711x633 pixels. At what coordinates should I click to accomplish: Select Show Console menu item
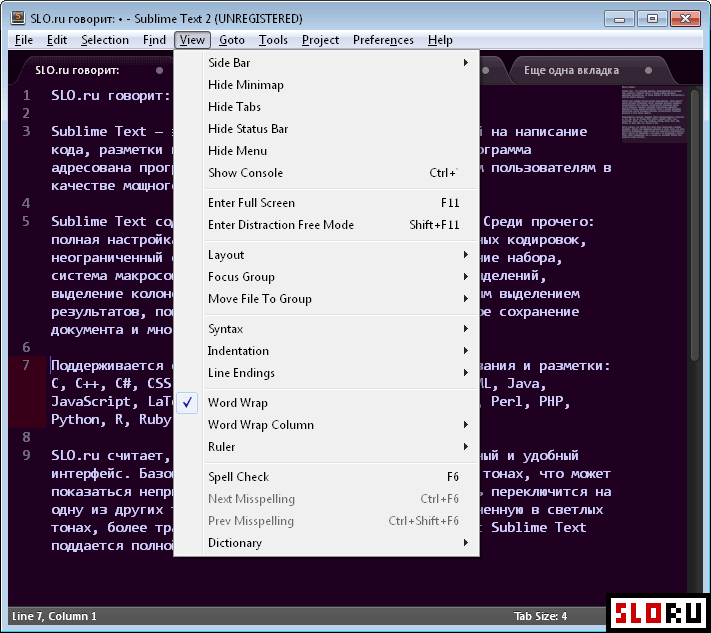(x=326, y=173)
